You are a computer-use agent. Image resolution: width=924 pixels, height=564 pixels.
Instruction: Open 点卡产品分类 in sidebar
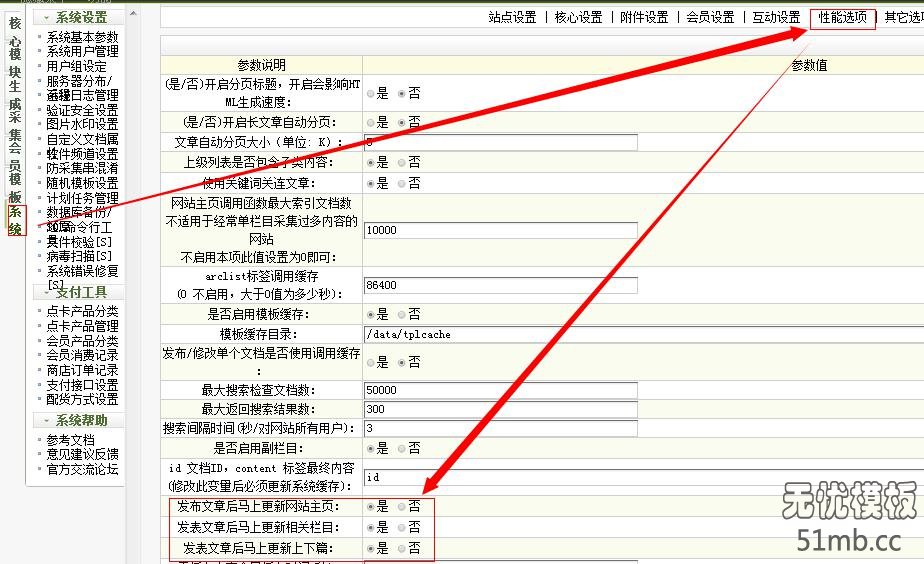point(82,311)
